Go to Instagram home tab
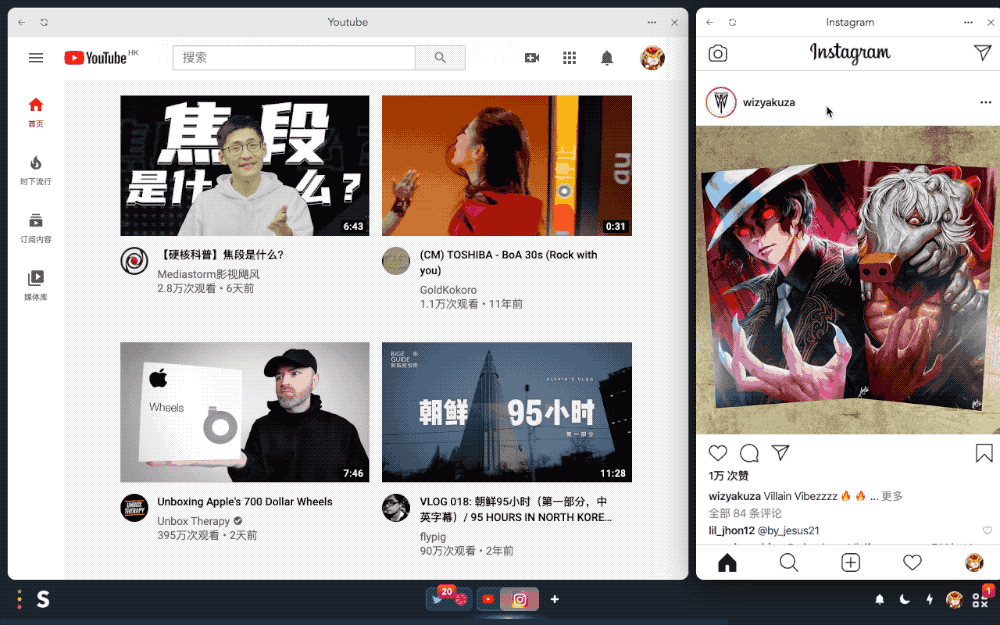The height and width of the screenshot is (625, 1000). 727,562
